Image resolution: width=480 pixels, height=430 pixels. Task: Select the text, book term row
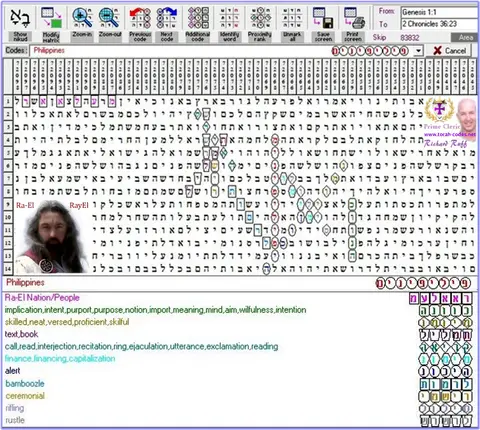[x=21, y=334]
